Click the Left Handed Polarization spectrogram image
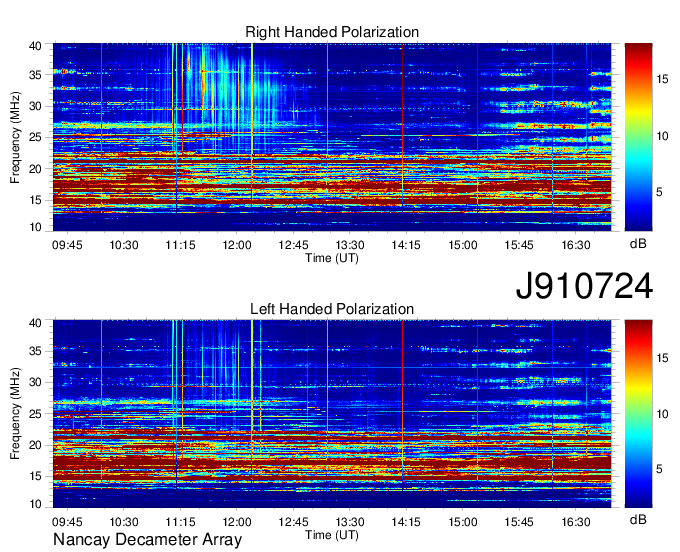The width and height of the screenshot is (680, 552). tap(332, 414)
